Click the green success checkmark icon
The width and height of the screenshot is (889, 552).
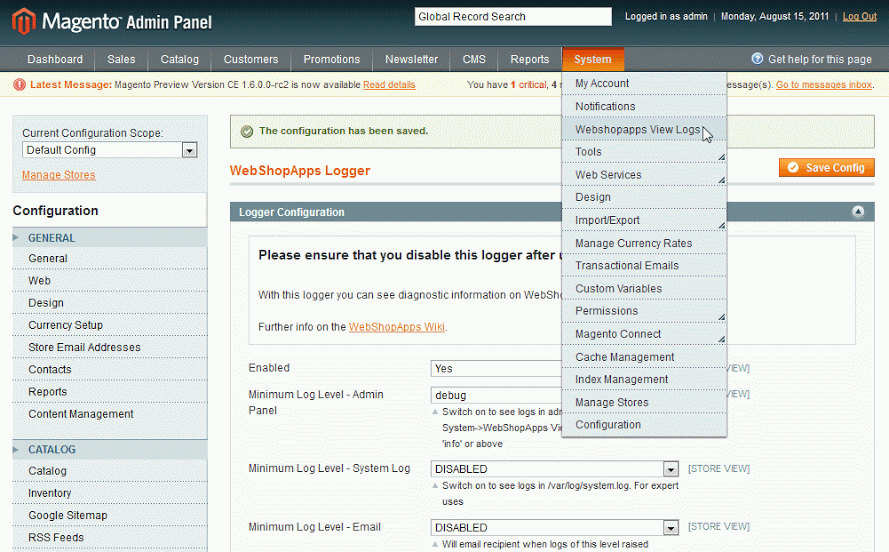(246, 131)
